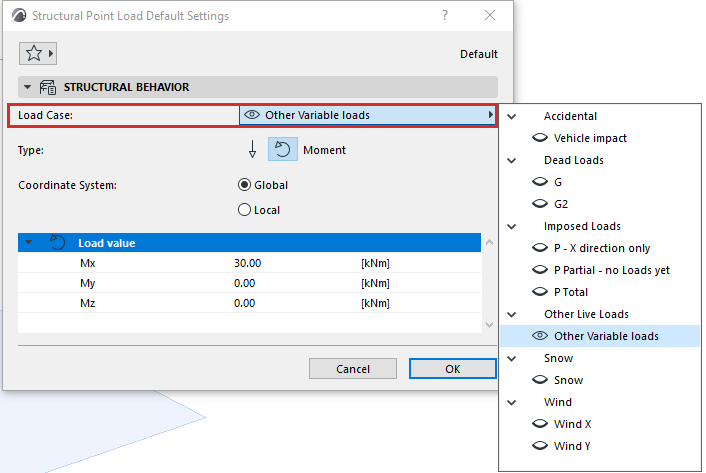Select the Moment load type icon
The height and width of the screenshot is (473, 706).
pyautogui.click(x=283, y=149)
